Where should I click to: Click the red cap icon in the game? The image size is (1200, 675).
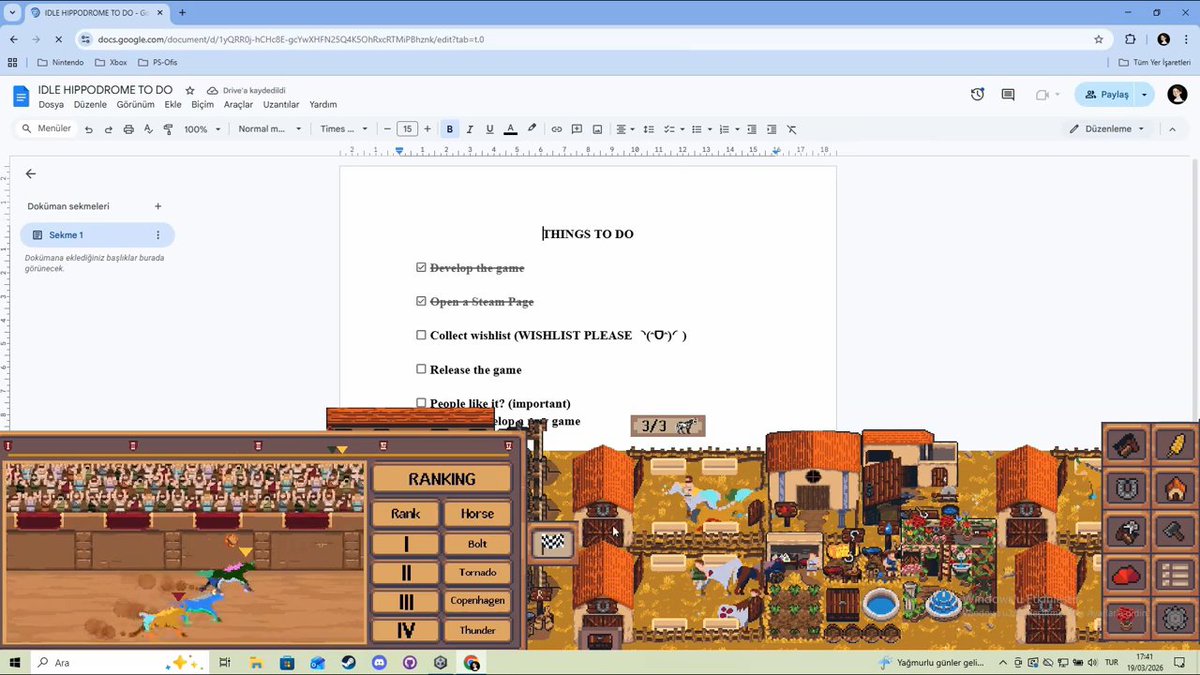pyautogui.click(x=1127, y=576)
